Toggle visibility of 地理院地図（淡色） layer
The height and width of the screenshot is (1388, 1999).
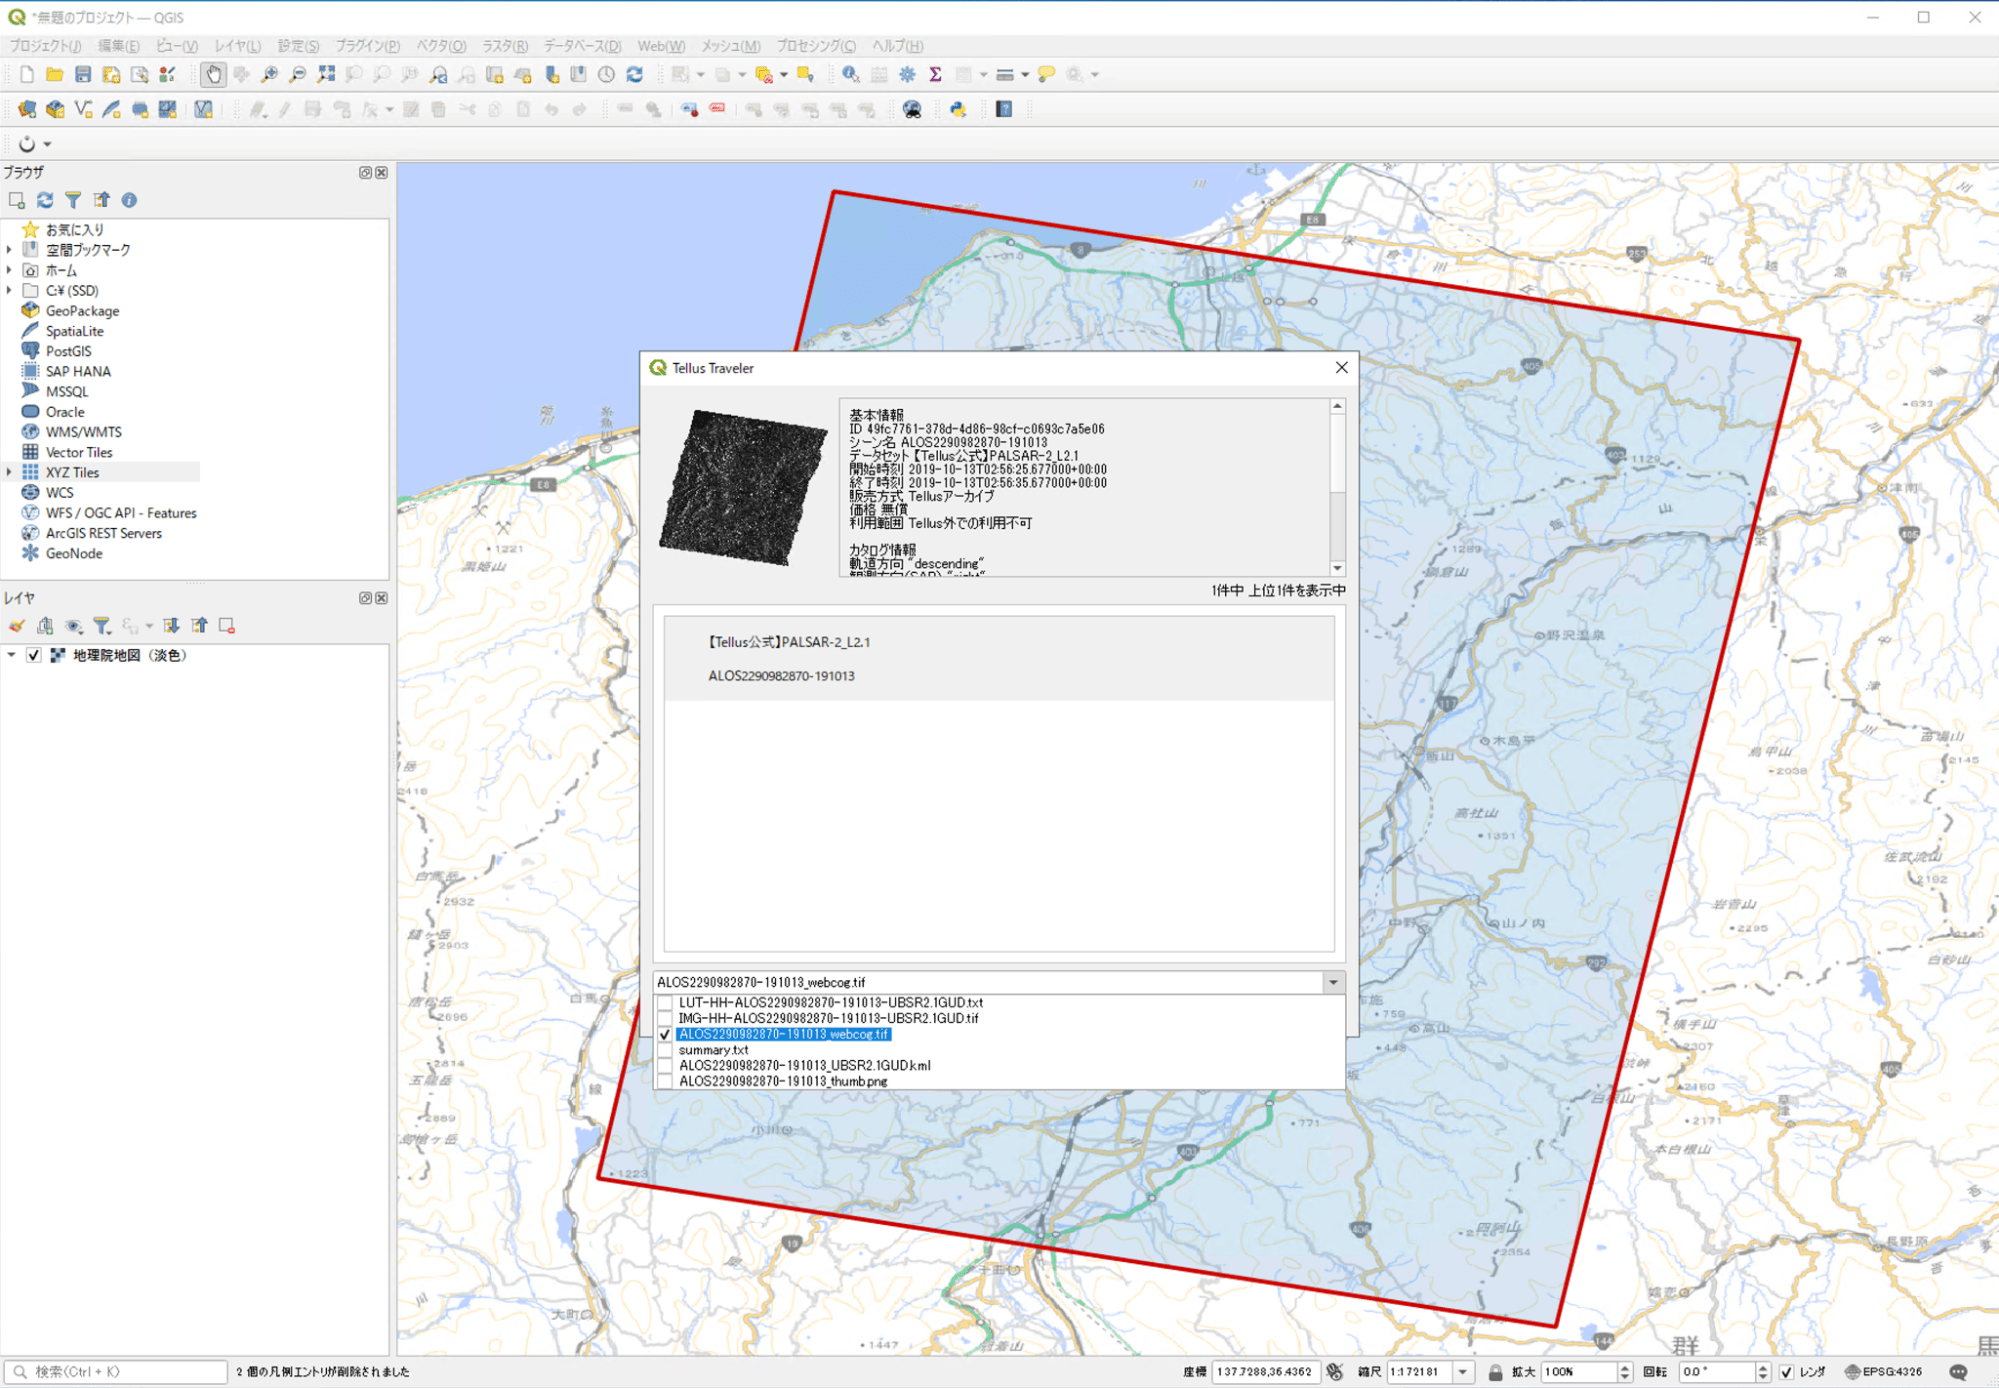(x=34, y=656)
